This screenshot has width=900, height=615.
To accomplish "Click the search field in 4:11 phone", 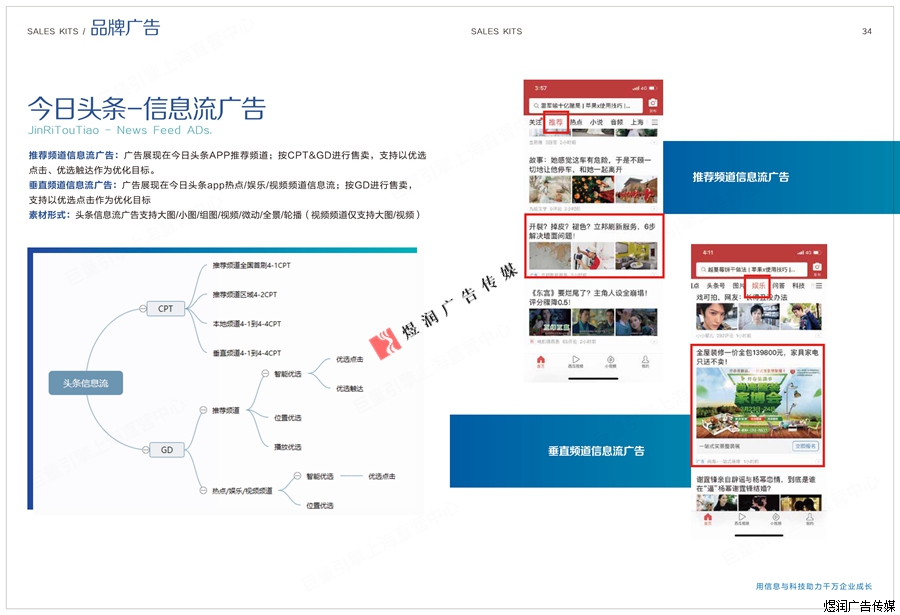I will [x=751, y=269].
